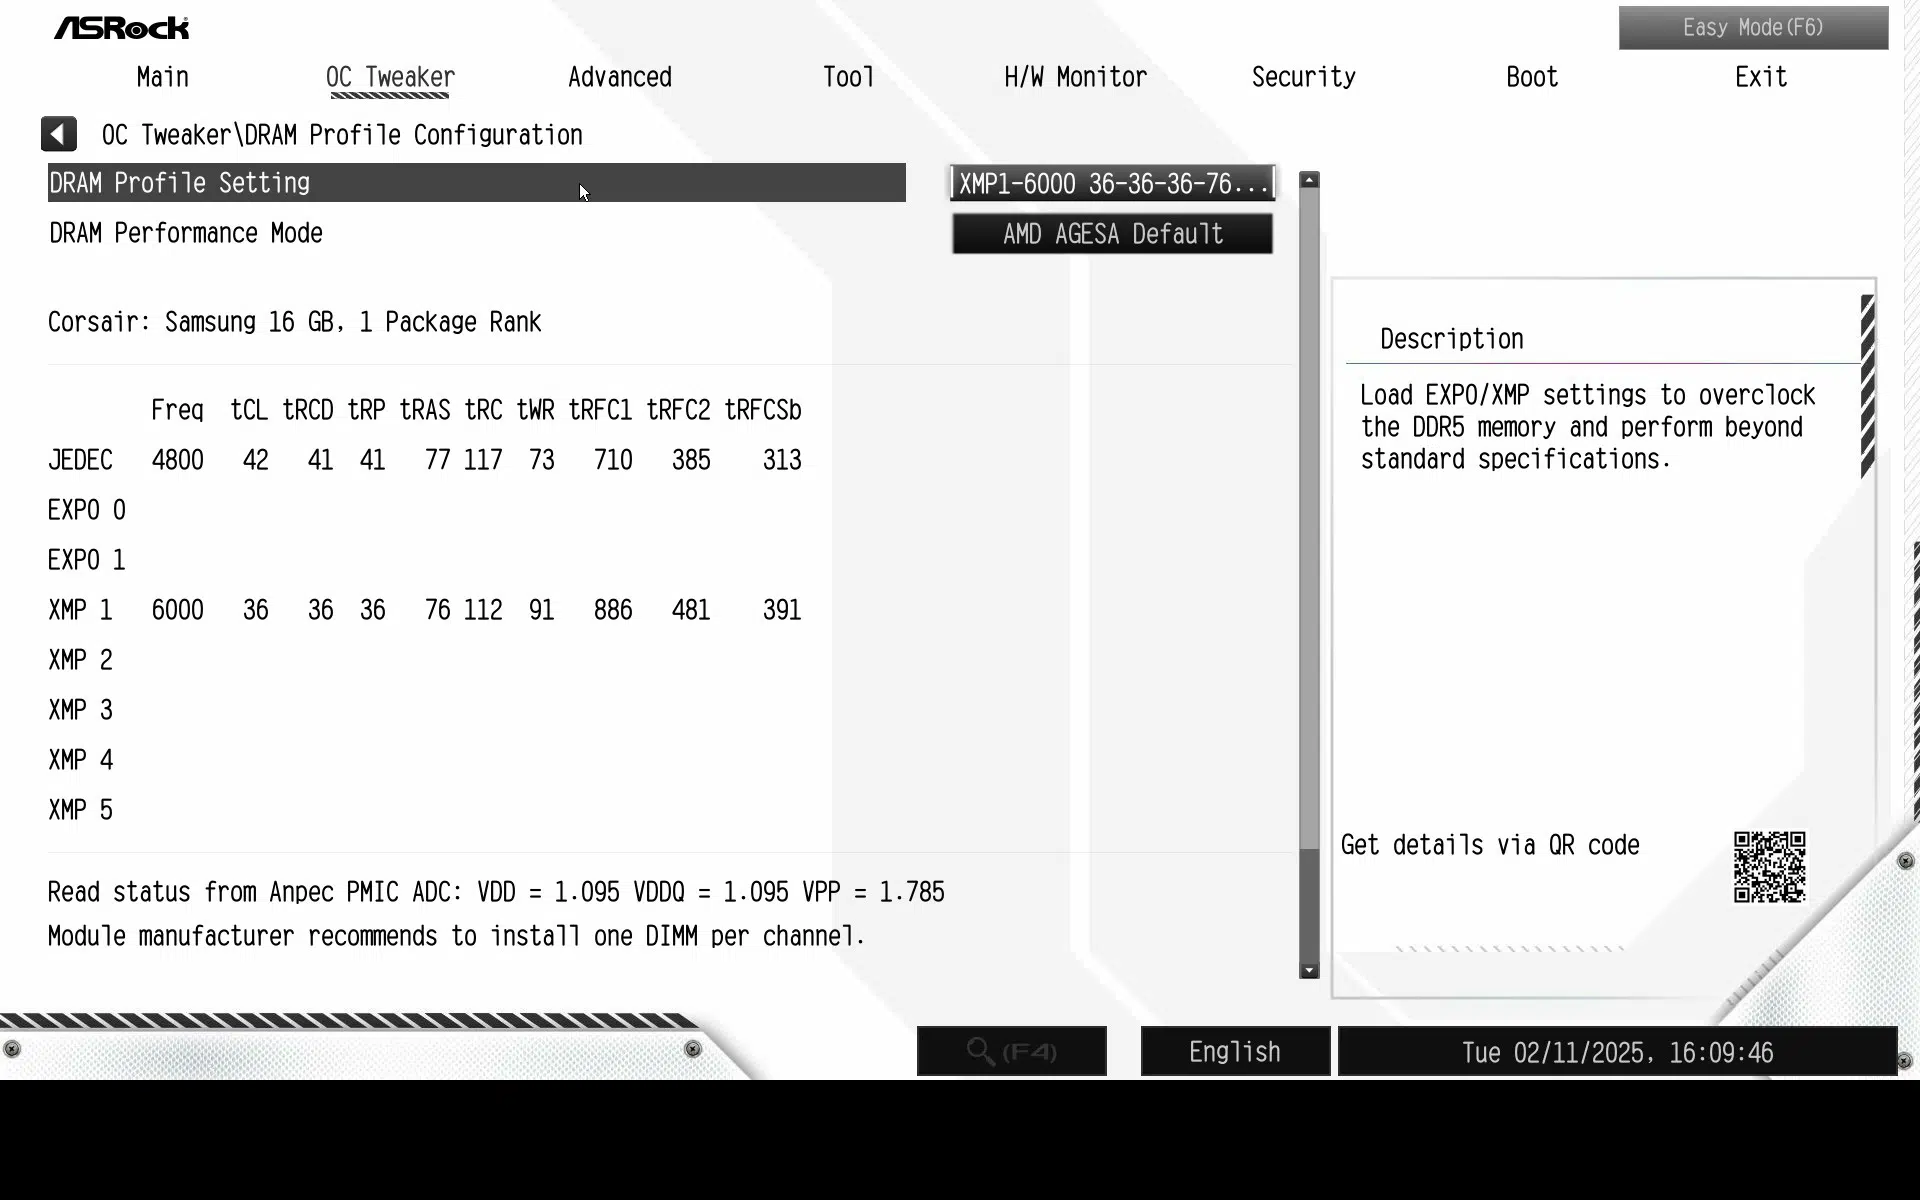Image resolution: width=1920 pixels, height=1200 pixels.
Task: Click scrollbar up arrow
Action: 1309,180
